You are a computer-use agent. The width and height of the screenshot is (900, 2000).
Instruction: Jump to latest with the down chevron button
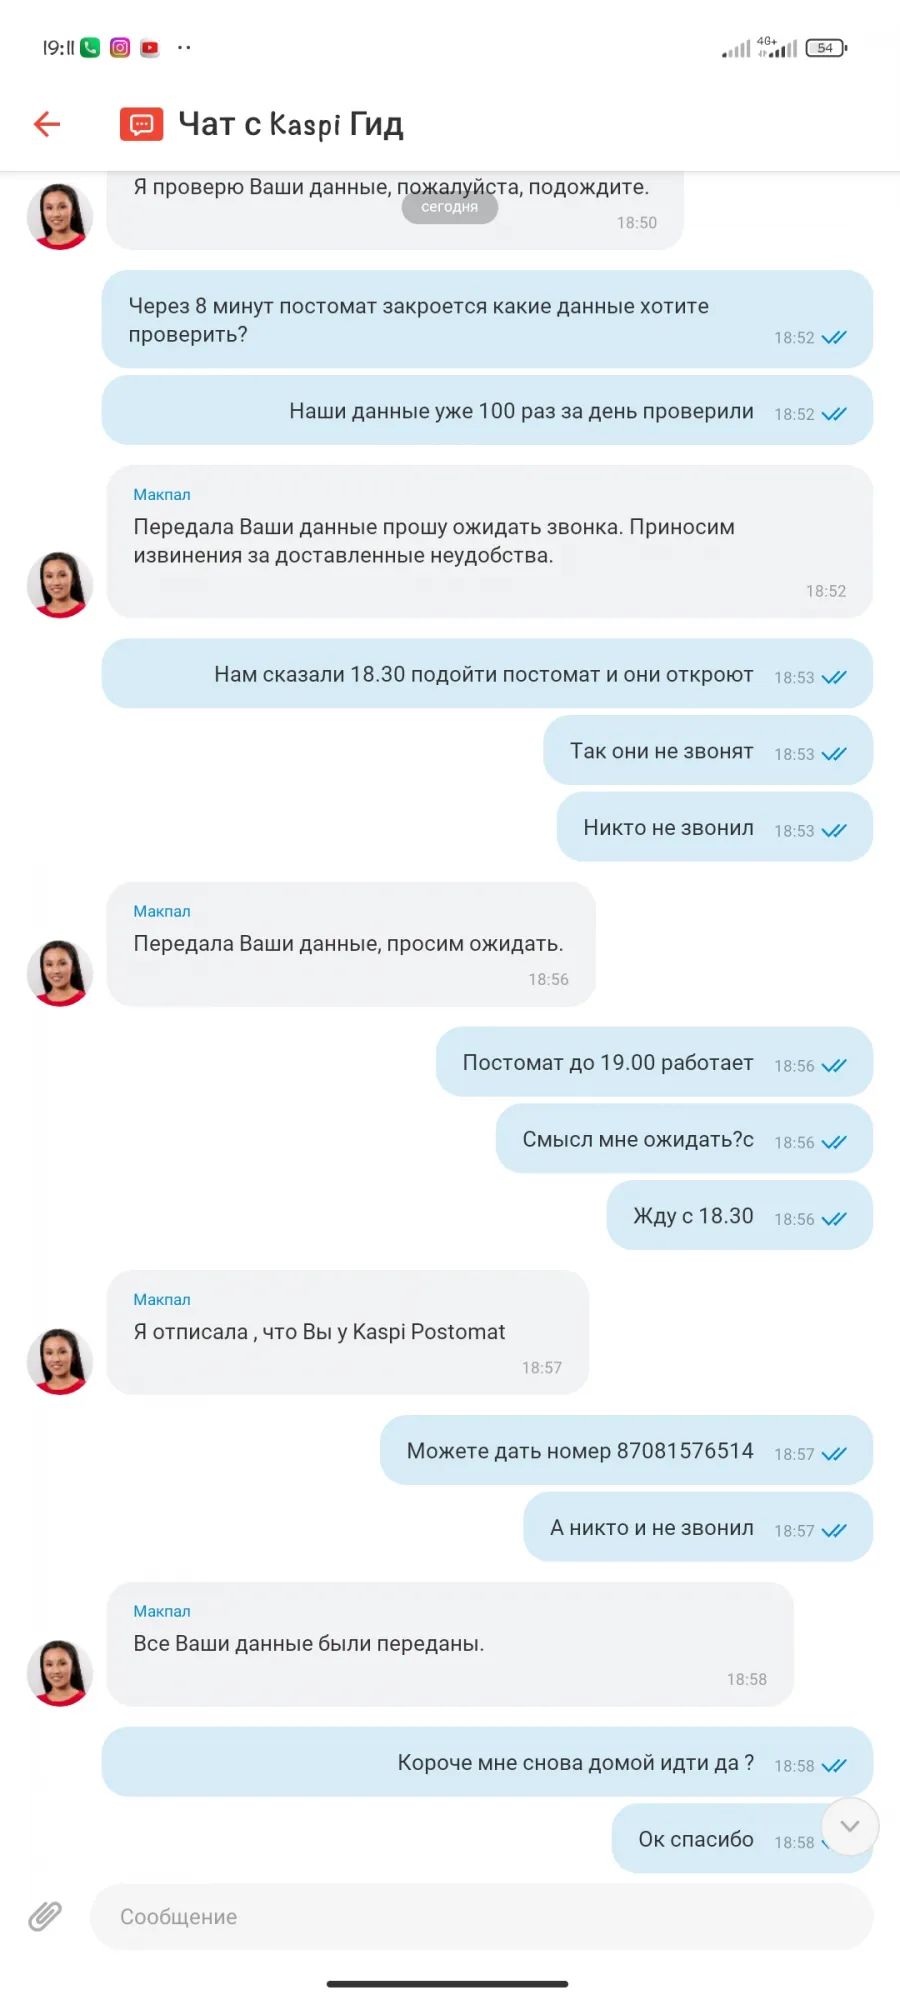[x=850, y=1826]
